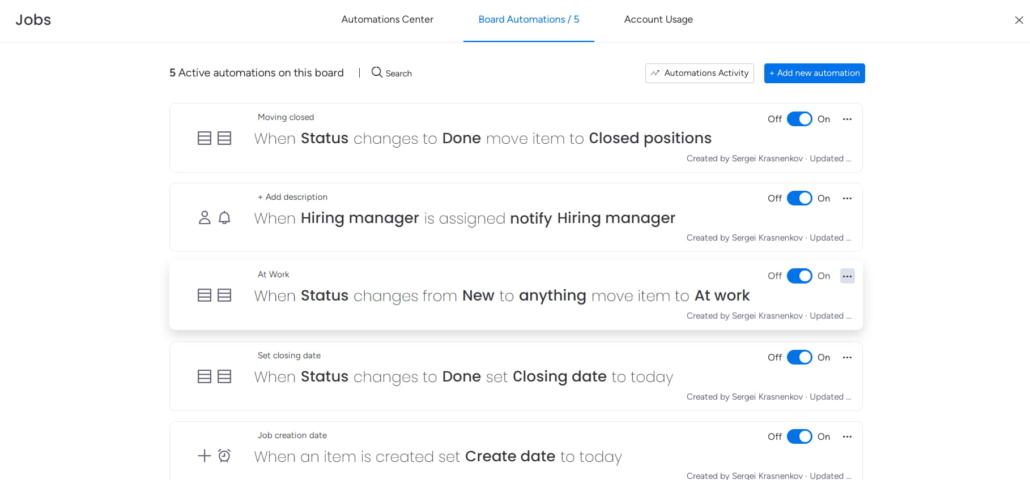Open more options for Moving closed automation
The height and width of the screenshot is (480, 1030).
[847, 119]
